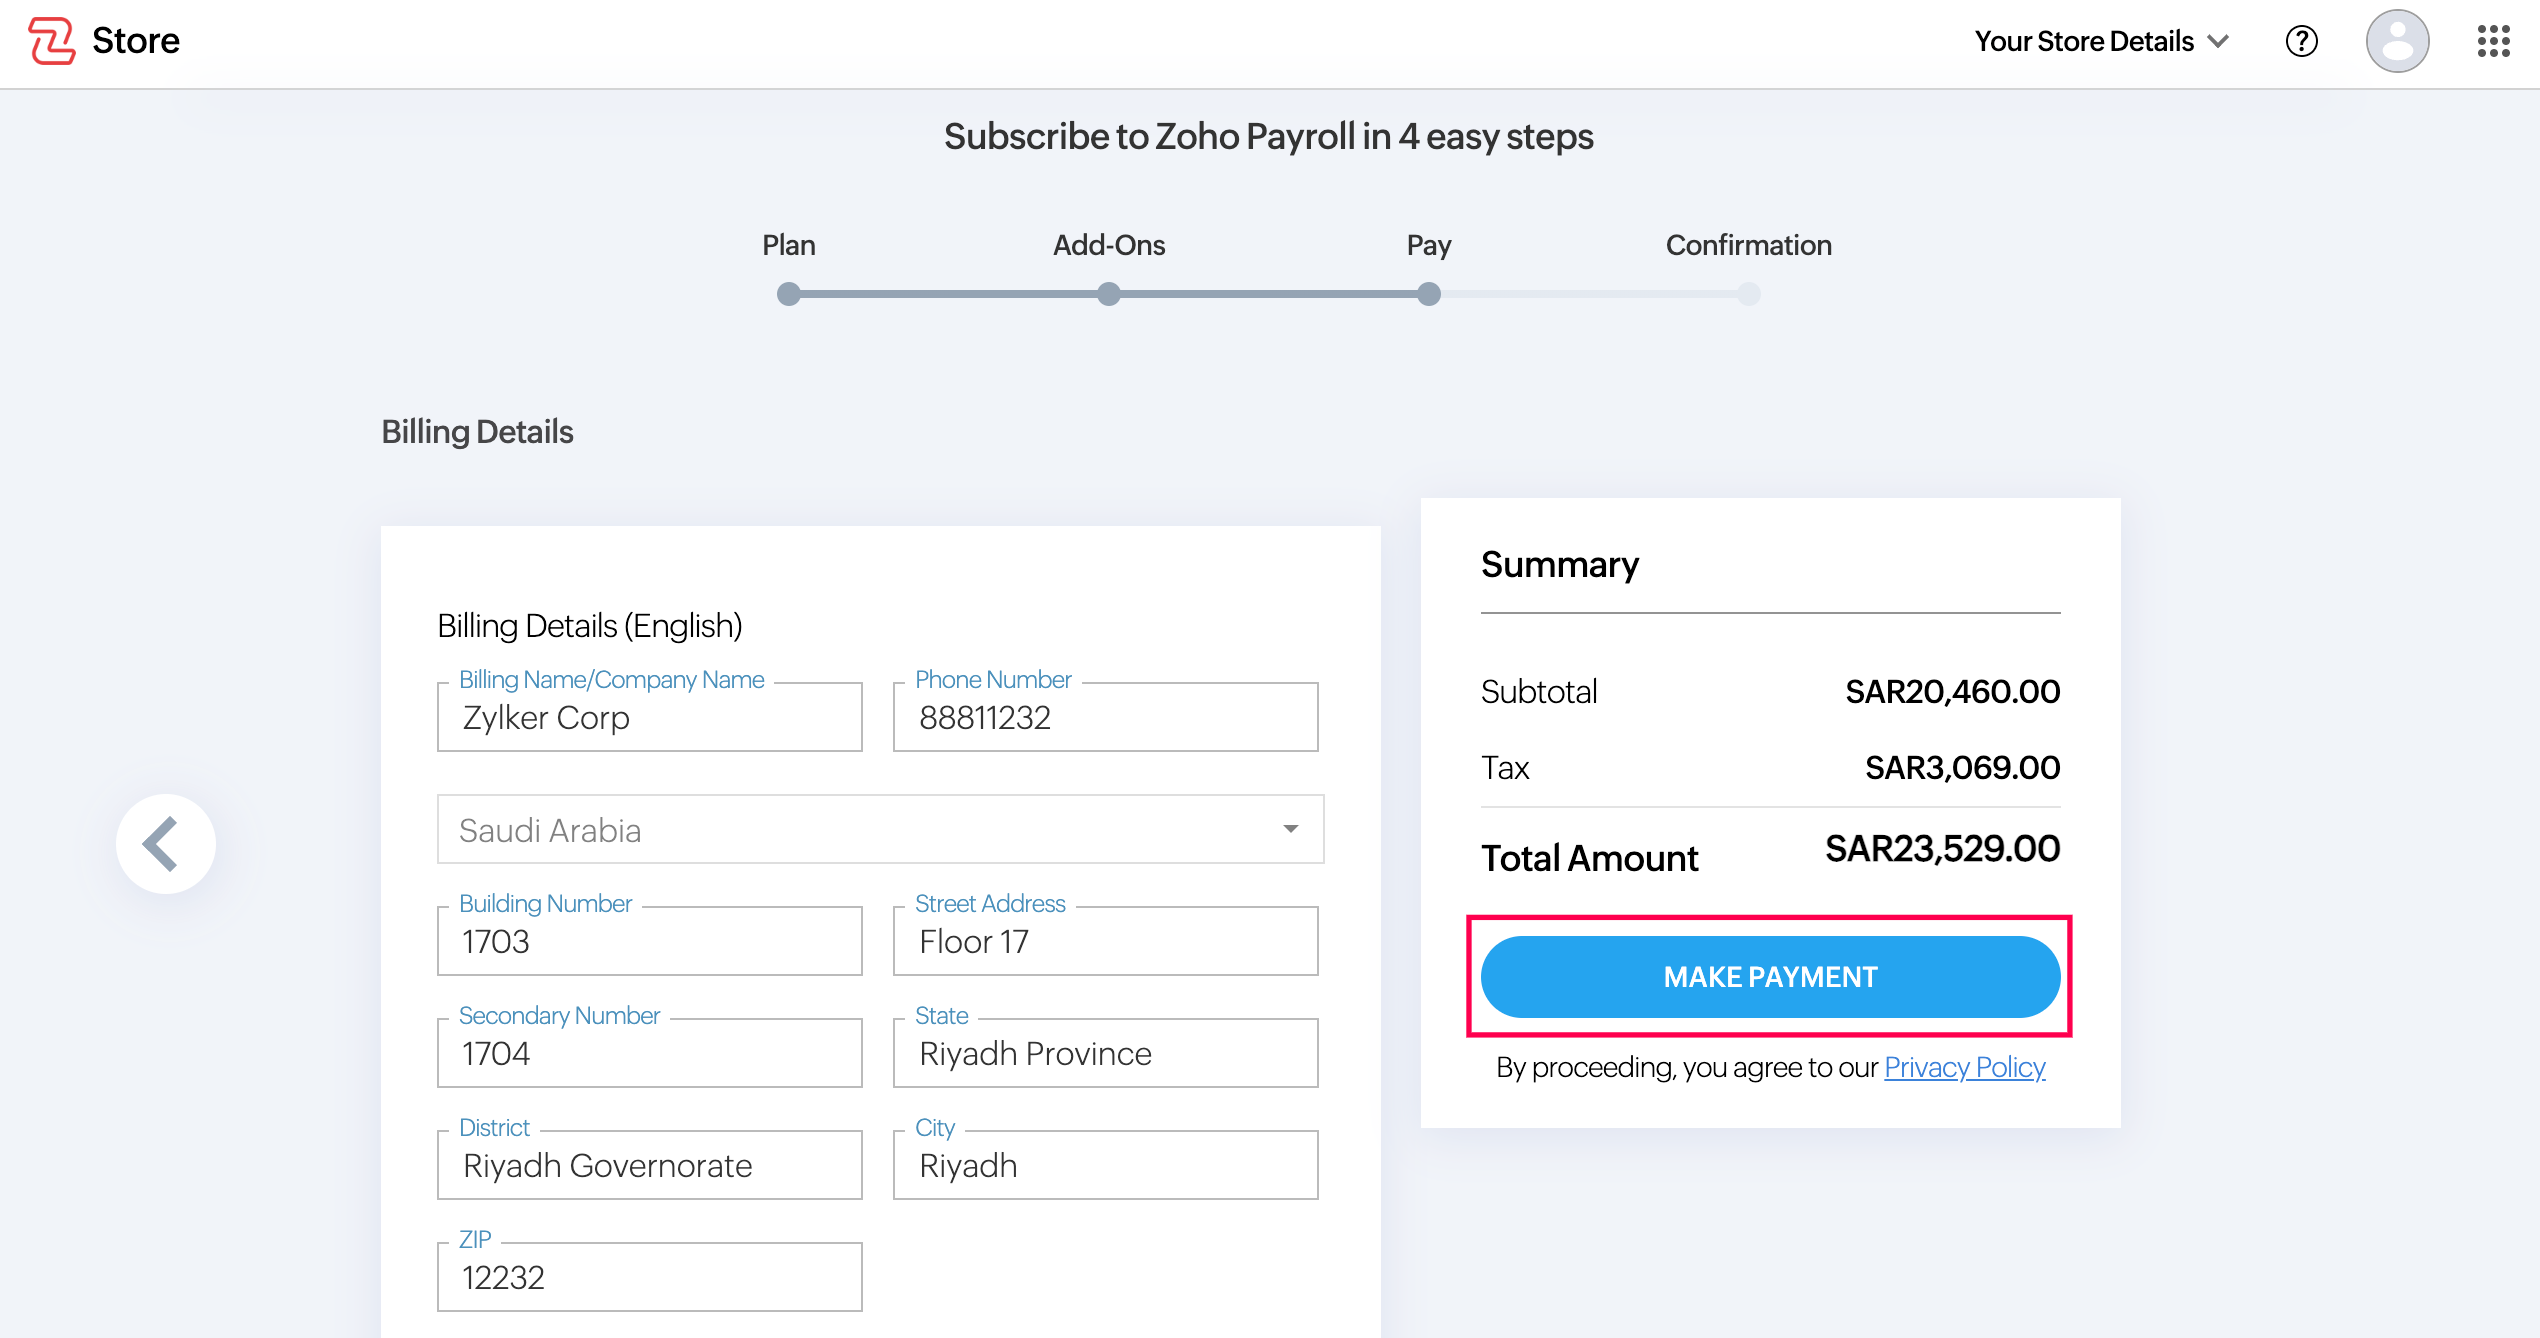Select the Secondary Number field
This screenshot has height=1338, width=2540.
[649, 1053]
